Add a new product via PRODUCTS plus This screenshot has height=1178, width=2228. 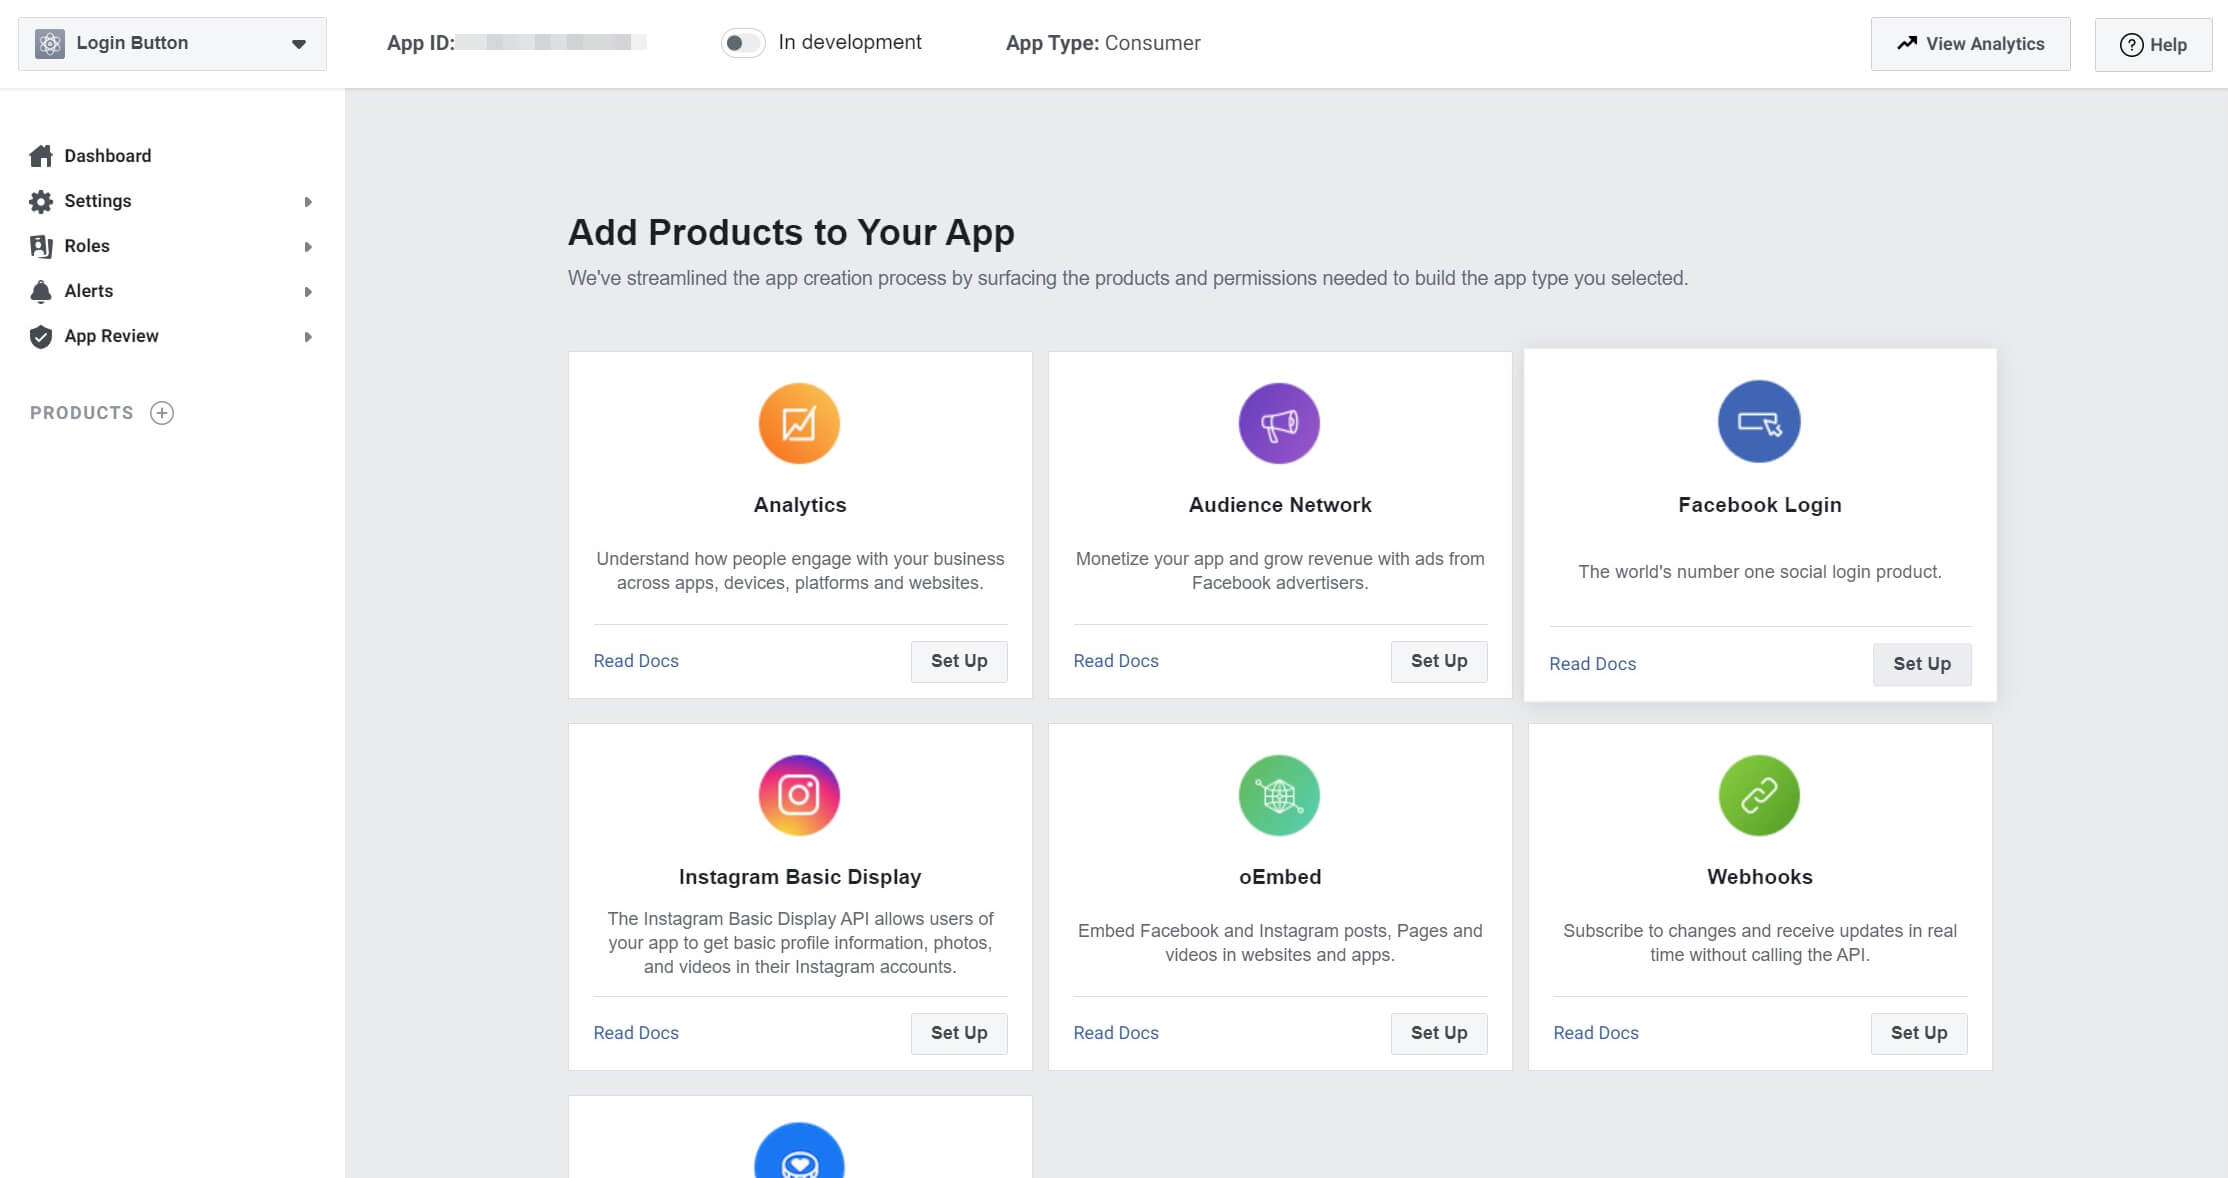pos(161,413)
